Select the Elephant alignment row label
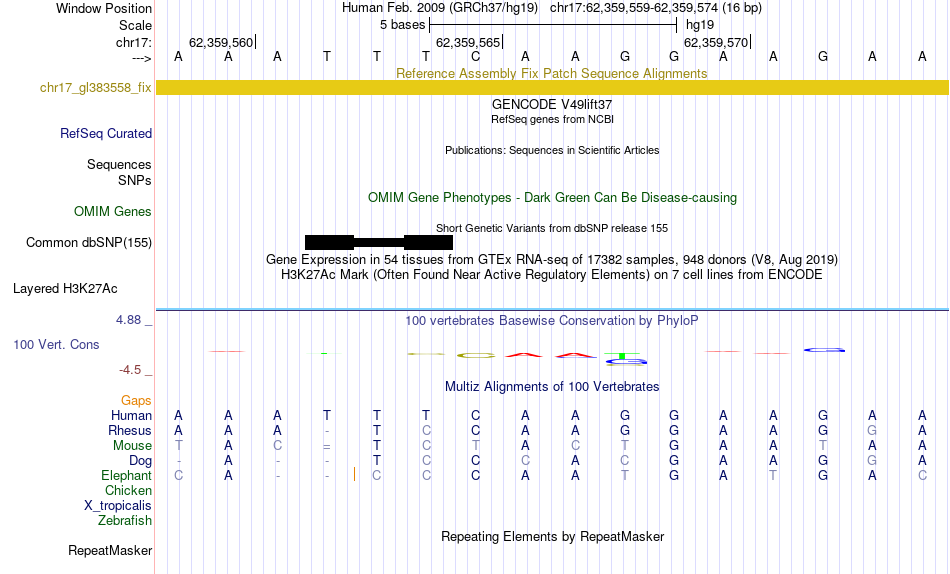Image resolution: width=950 pixels, height=574 pixels. pos(127,476)
